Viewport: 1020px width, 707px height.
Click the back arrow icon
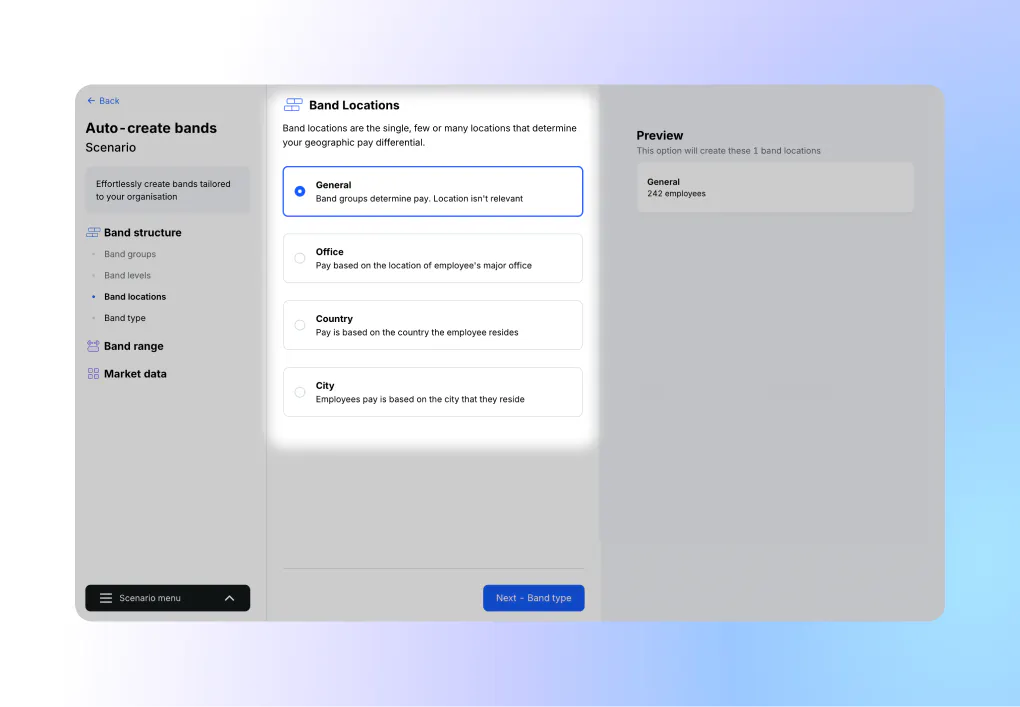click(89, 100)
